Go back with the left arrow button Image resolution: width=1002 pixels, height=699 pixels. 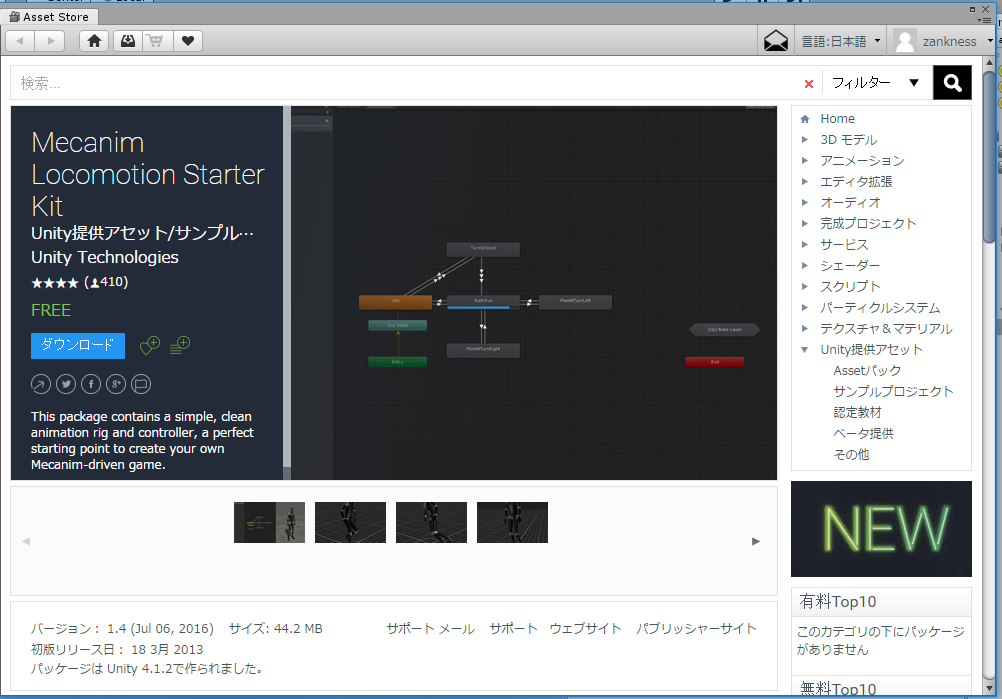20,41
